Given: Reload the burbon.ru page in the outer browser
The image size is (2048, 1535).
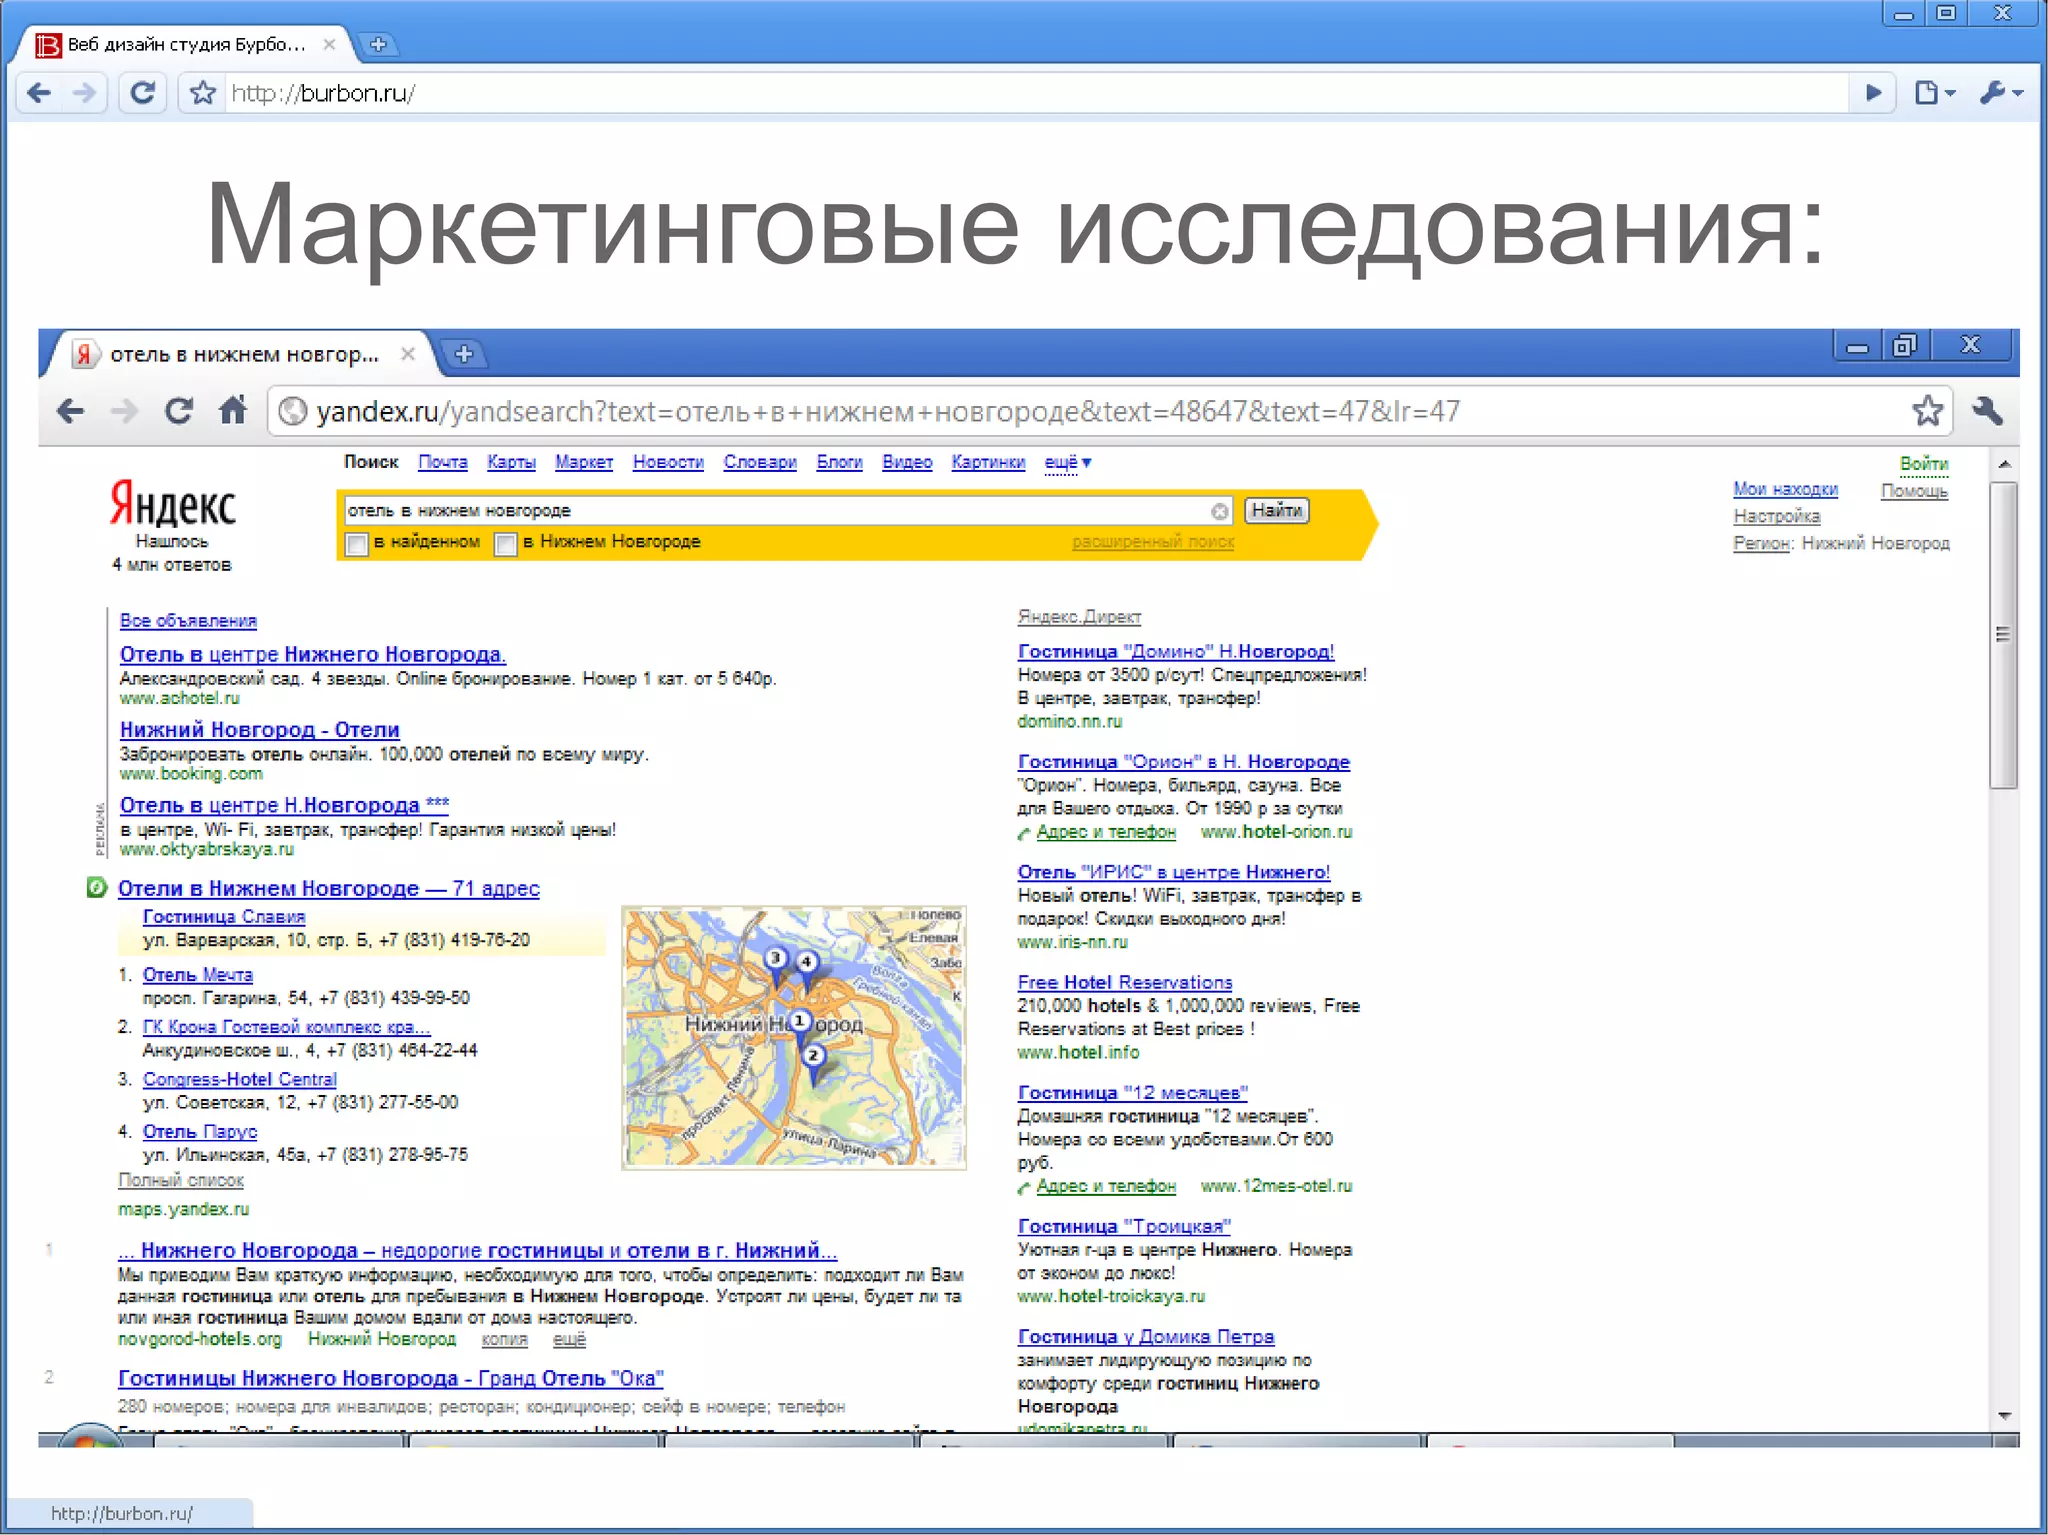Looking at the screenshot, I should pos(143,93).
